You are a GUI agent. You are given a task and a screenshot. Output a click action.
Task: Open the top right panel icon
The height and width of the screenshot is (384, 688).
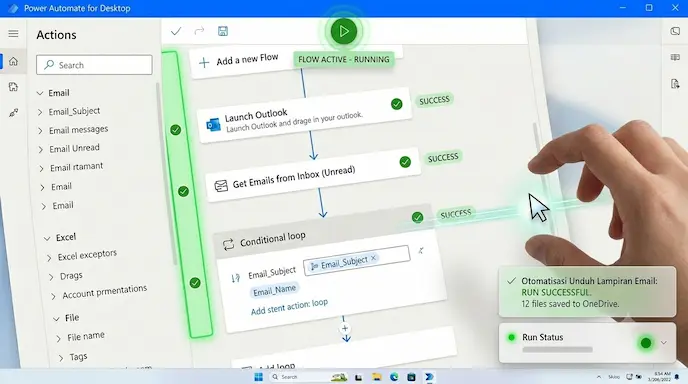coord(675,31)
